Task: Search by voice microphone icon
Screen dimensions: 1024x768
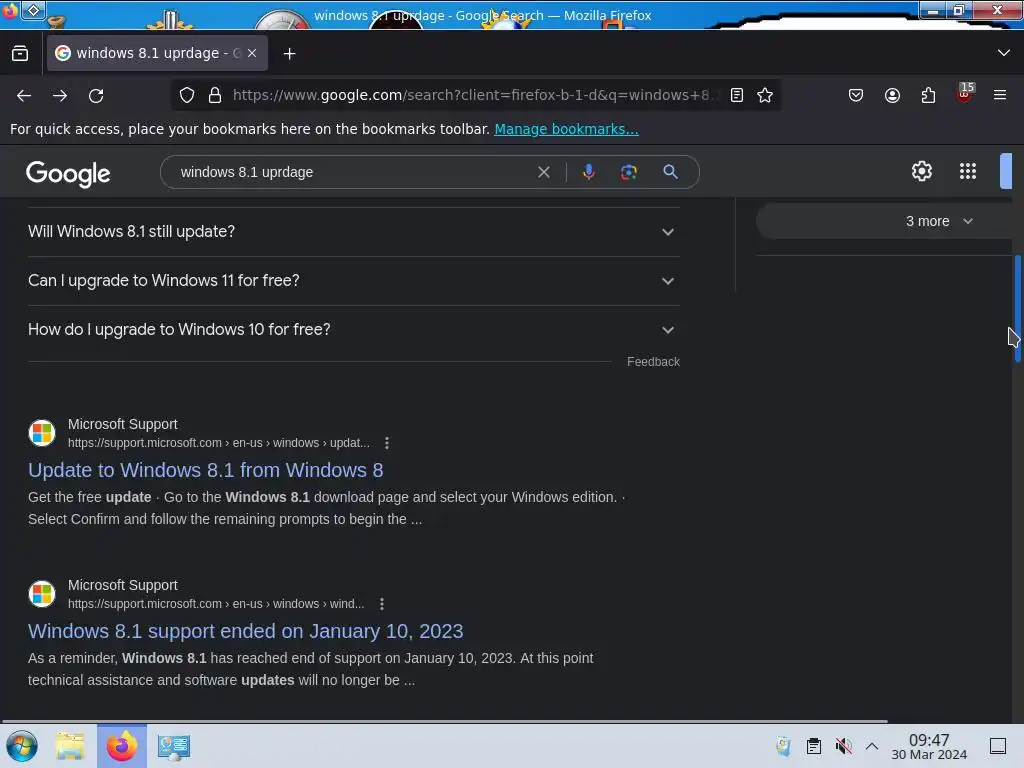Action: pos(588,172)
